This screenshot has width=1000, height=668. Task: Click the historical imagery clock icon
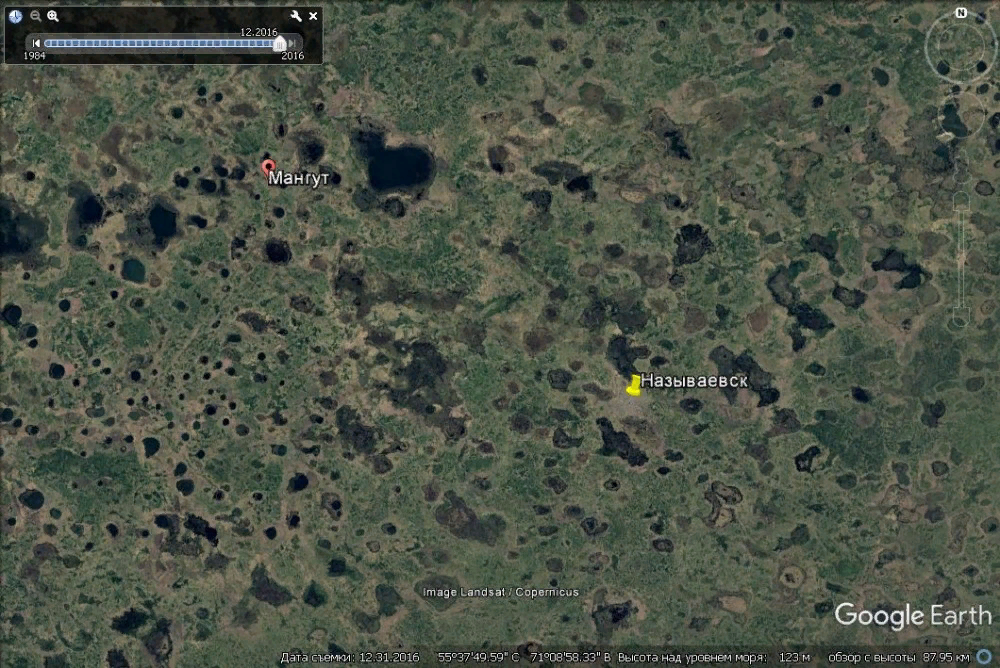[x=16, y=16]
